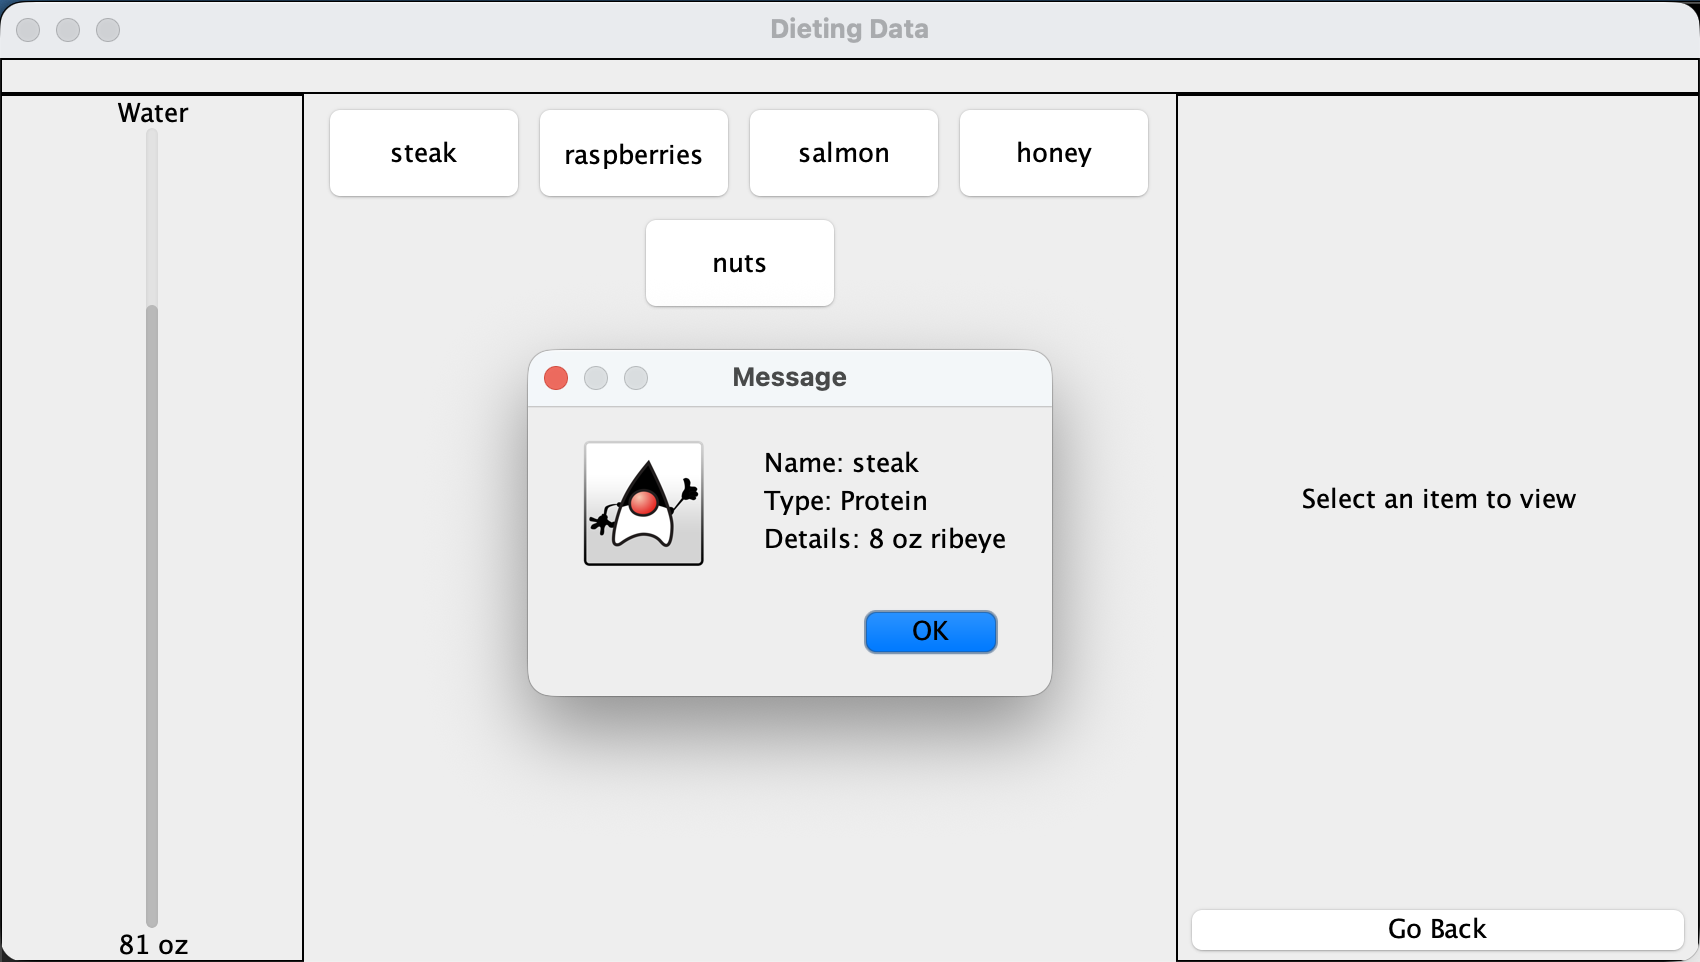Click the Java Duke mascot icon

643,504
